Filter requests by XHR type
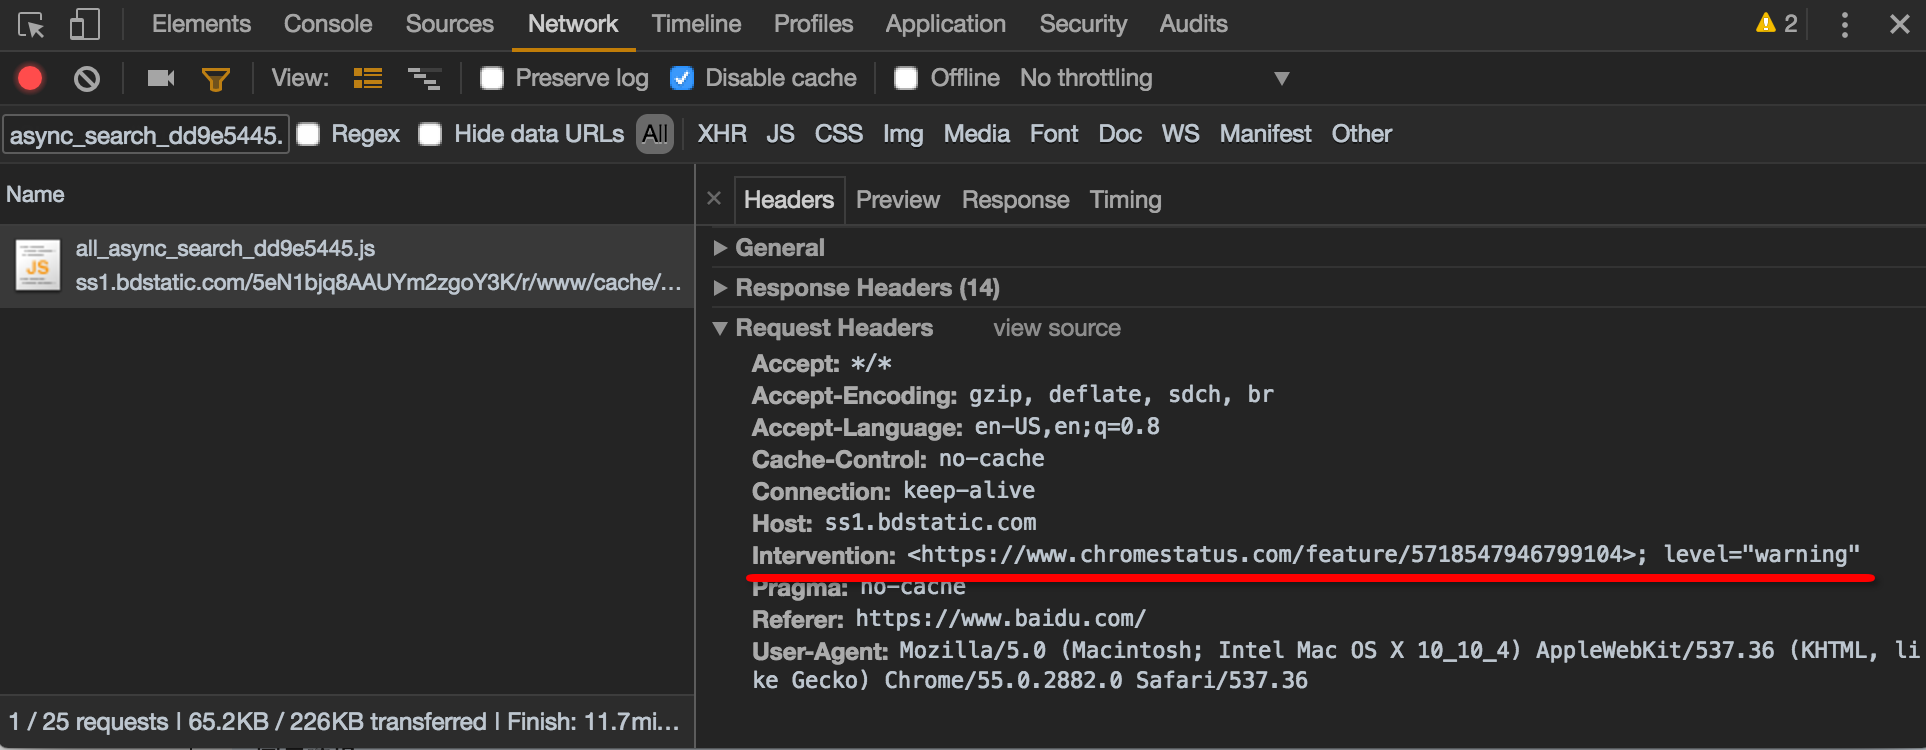This screenshot has width=1926, height=750. (721, 134)
